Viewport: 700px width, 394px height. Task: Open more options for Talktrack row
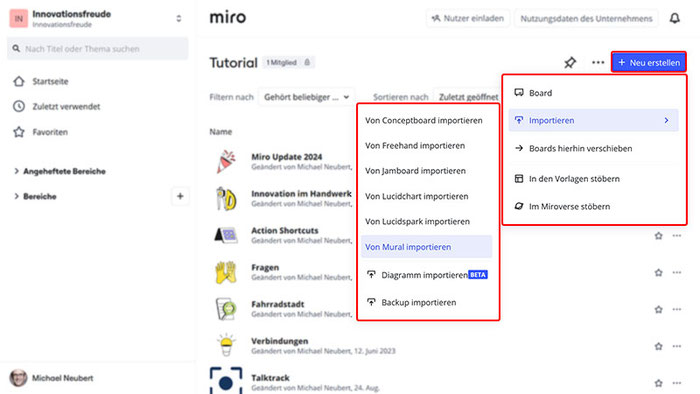click(x=677, y=383)
